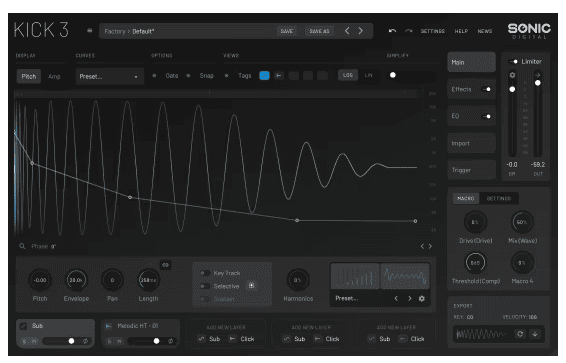Switch display to Amp
The image size is (566, 363).
coord(54,76)
